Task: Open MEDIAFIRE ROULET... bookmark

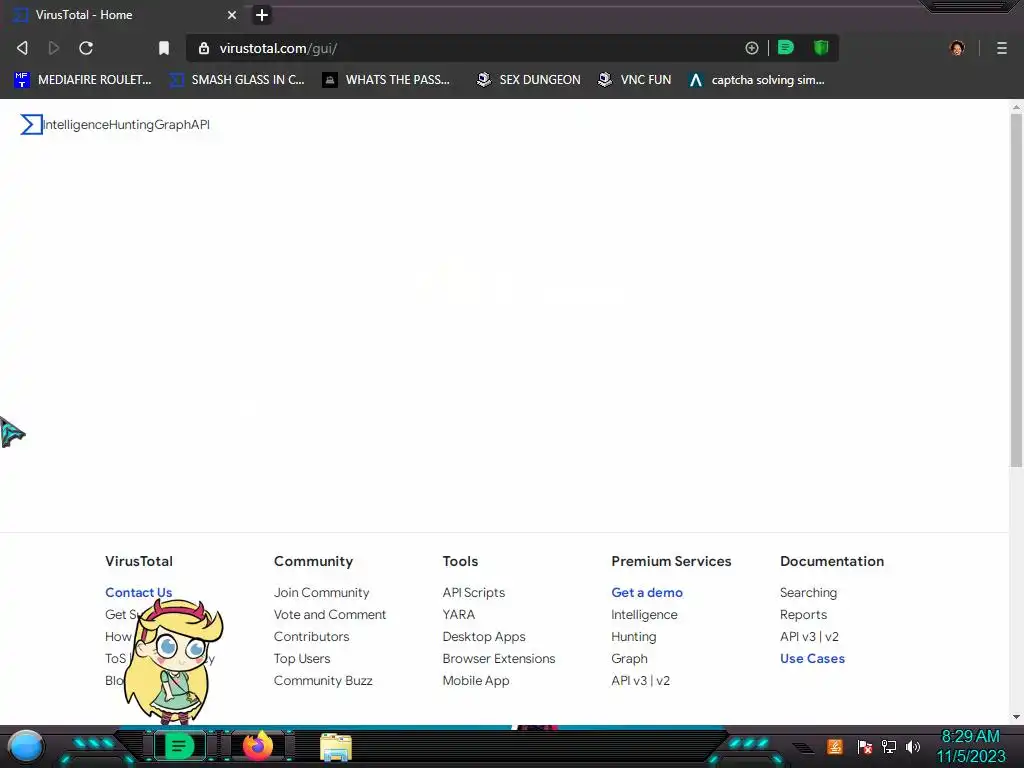Action: pyautogui.click(x=83, y=80)
